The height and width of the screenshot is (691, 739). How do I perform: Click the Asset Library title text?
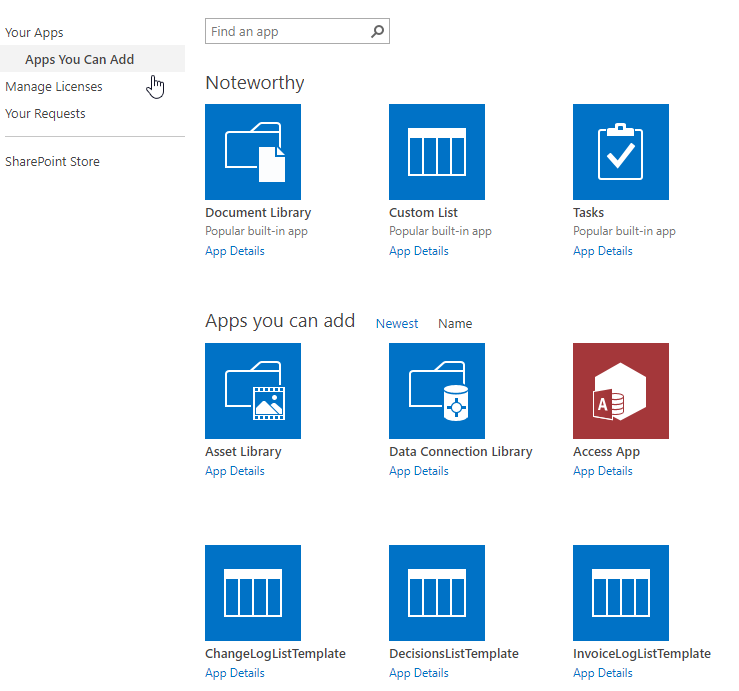click(x=243, y=452)
